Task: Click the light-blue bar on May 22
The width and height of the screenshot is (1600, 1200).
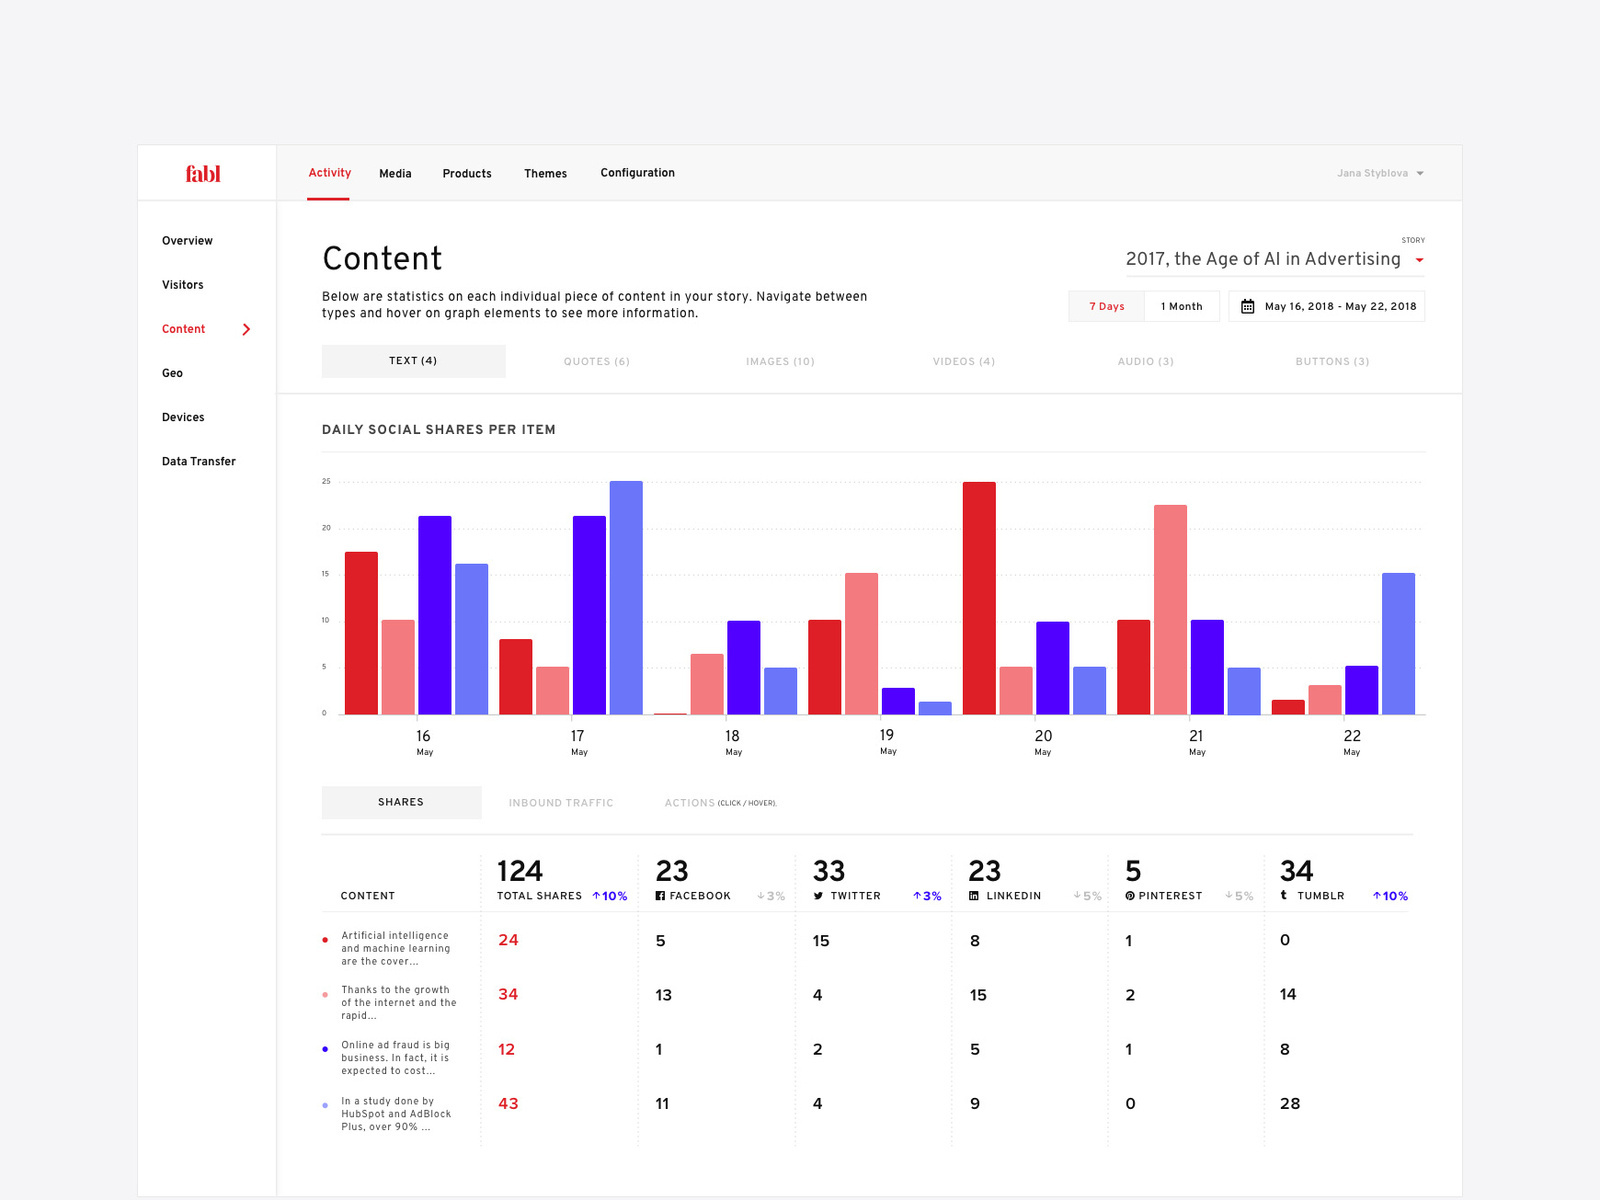Action: pyautogui.click(x=1398, y=644)
